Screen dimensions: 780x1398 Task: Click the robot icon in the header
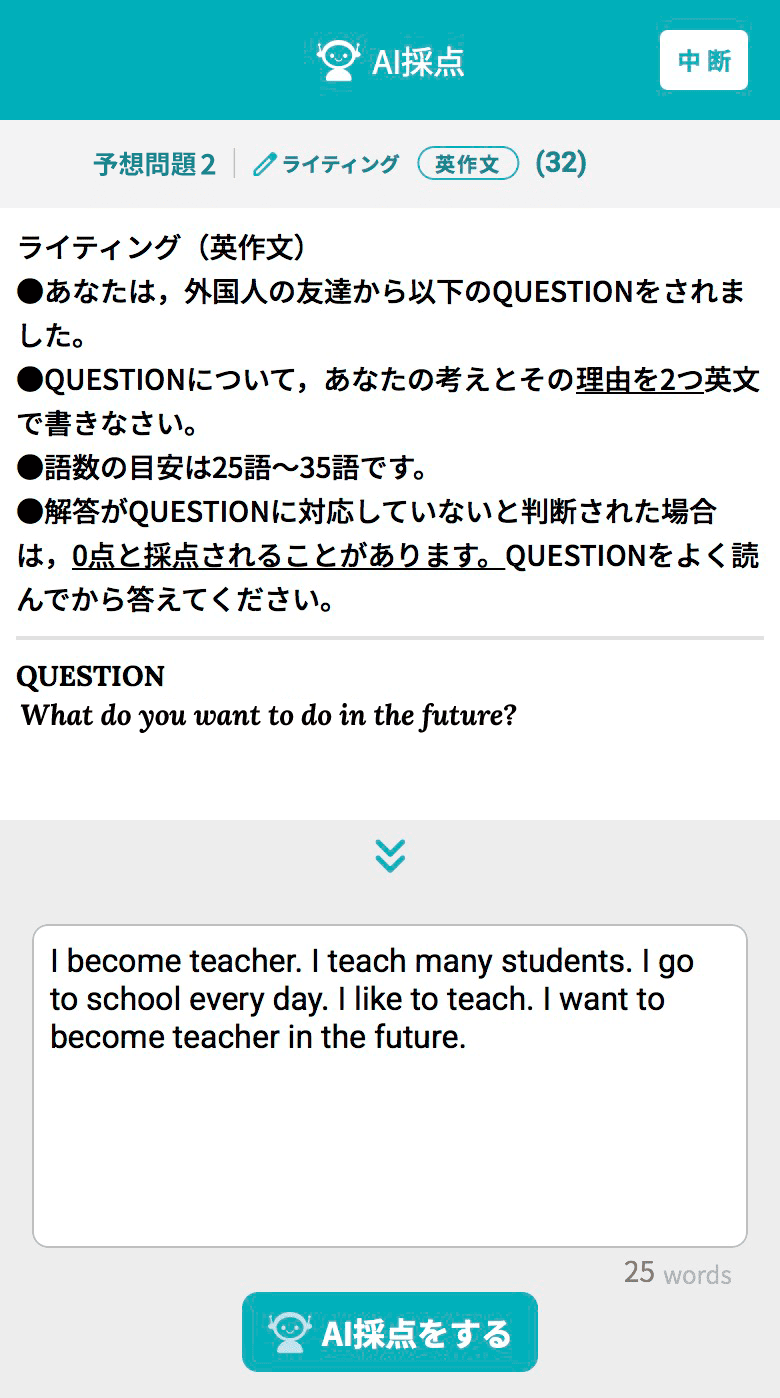(x=338, y=61)
